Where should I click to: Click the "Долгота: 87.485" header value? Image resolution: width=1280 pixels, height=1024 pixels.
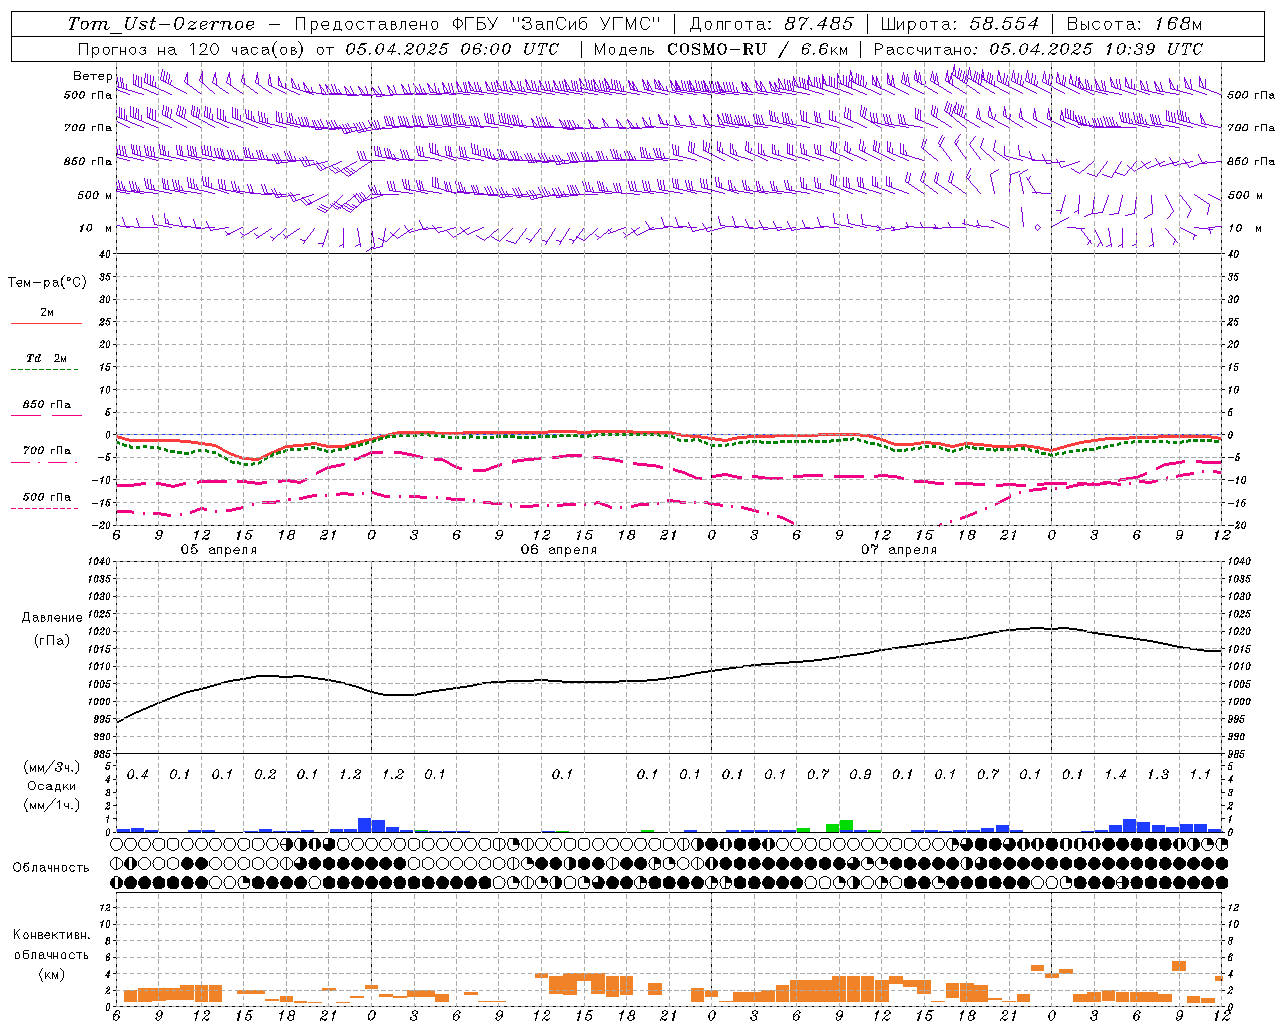771,24
